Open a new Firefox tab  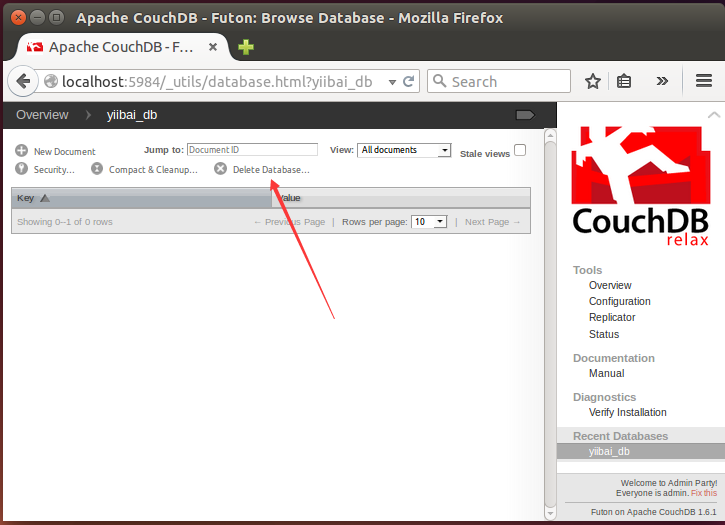[246, 47]
